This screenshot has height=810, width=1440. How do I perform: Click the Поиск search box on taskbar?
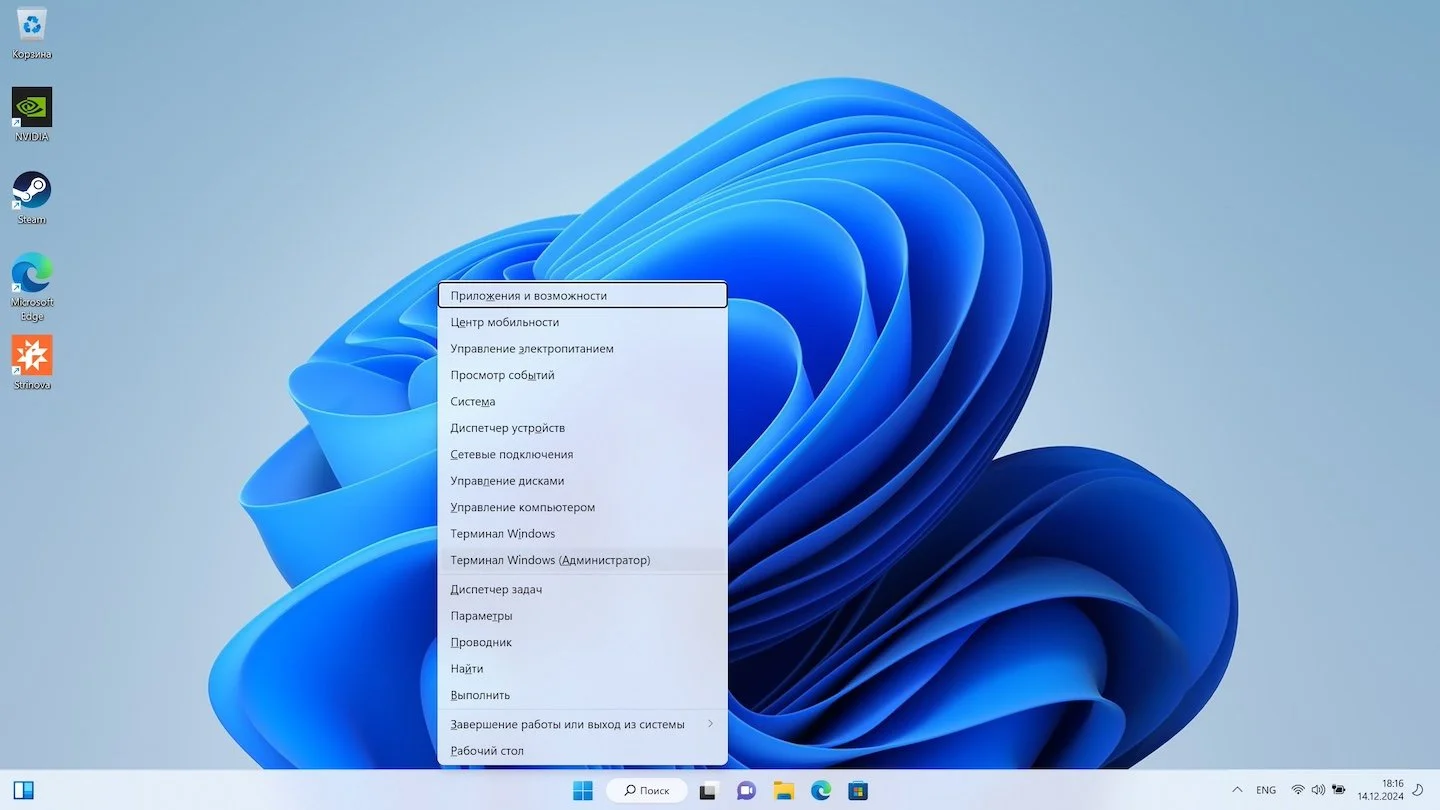tap(647, 790)
